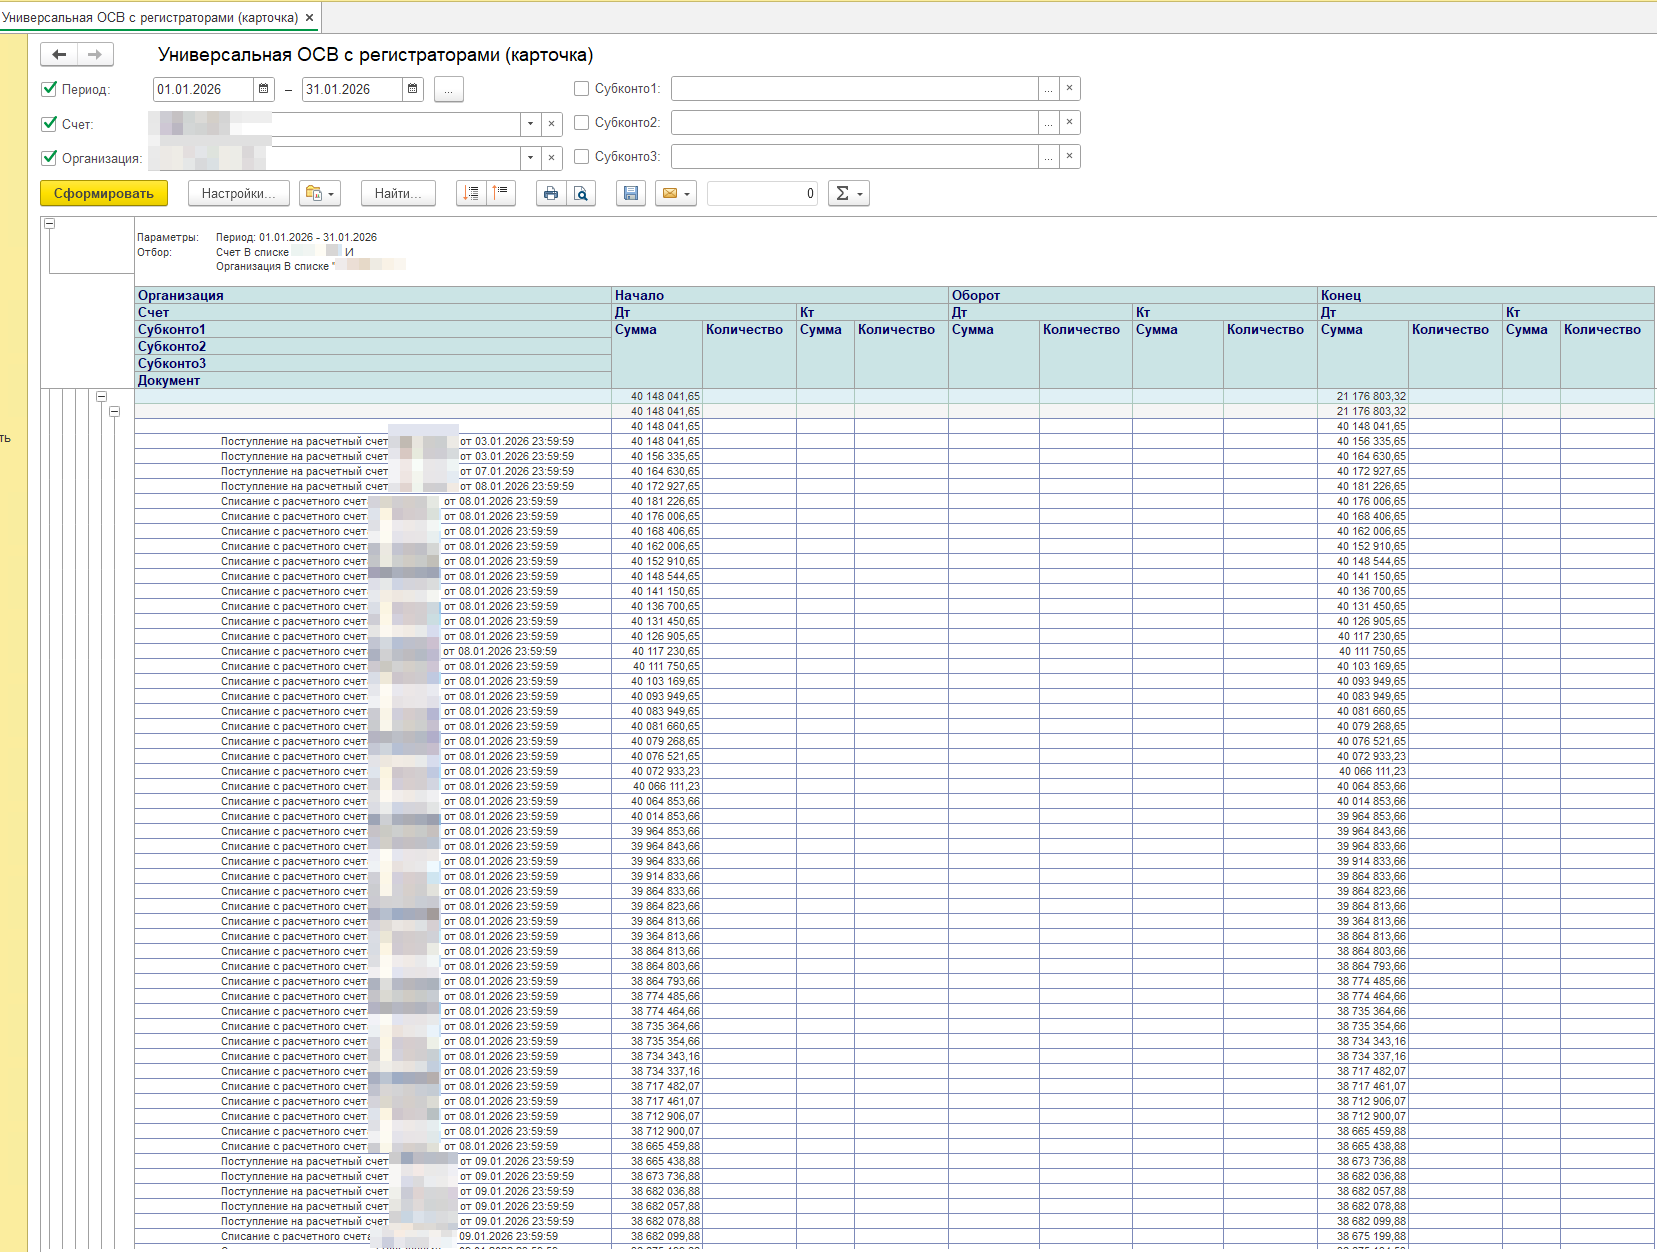Click into the Субконто2 input field
The width and height of the screenshot is (1657, 1252).
point(854,123)
